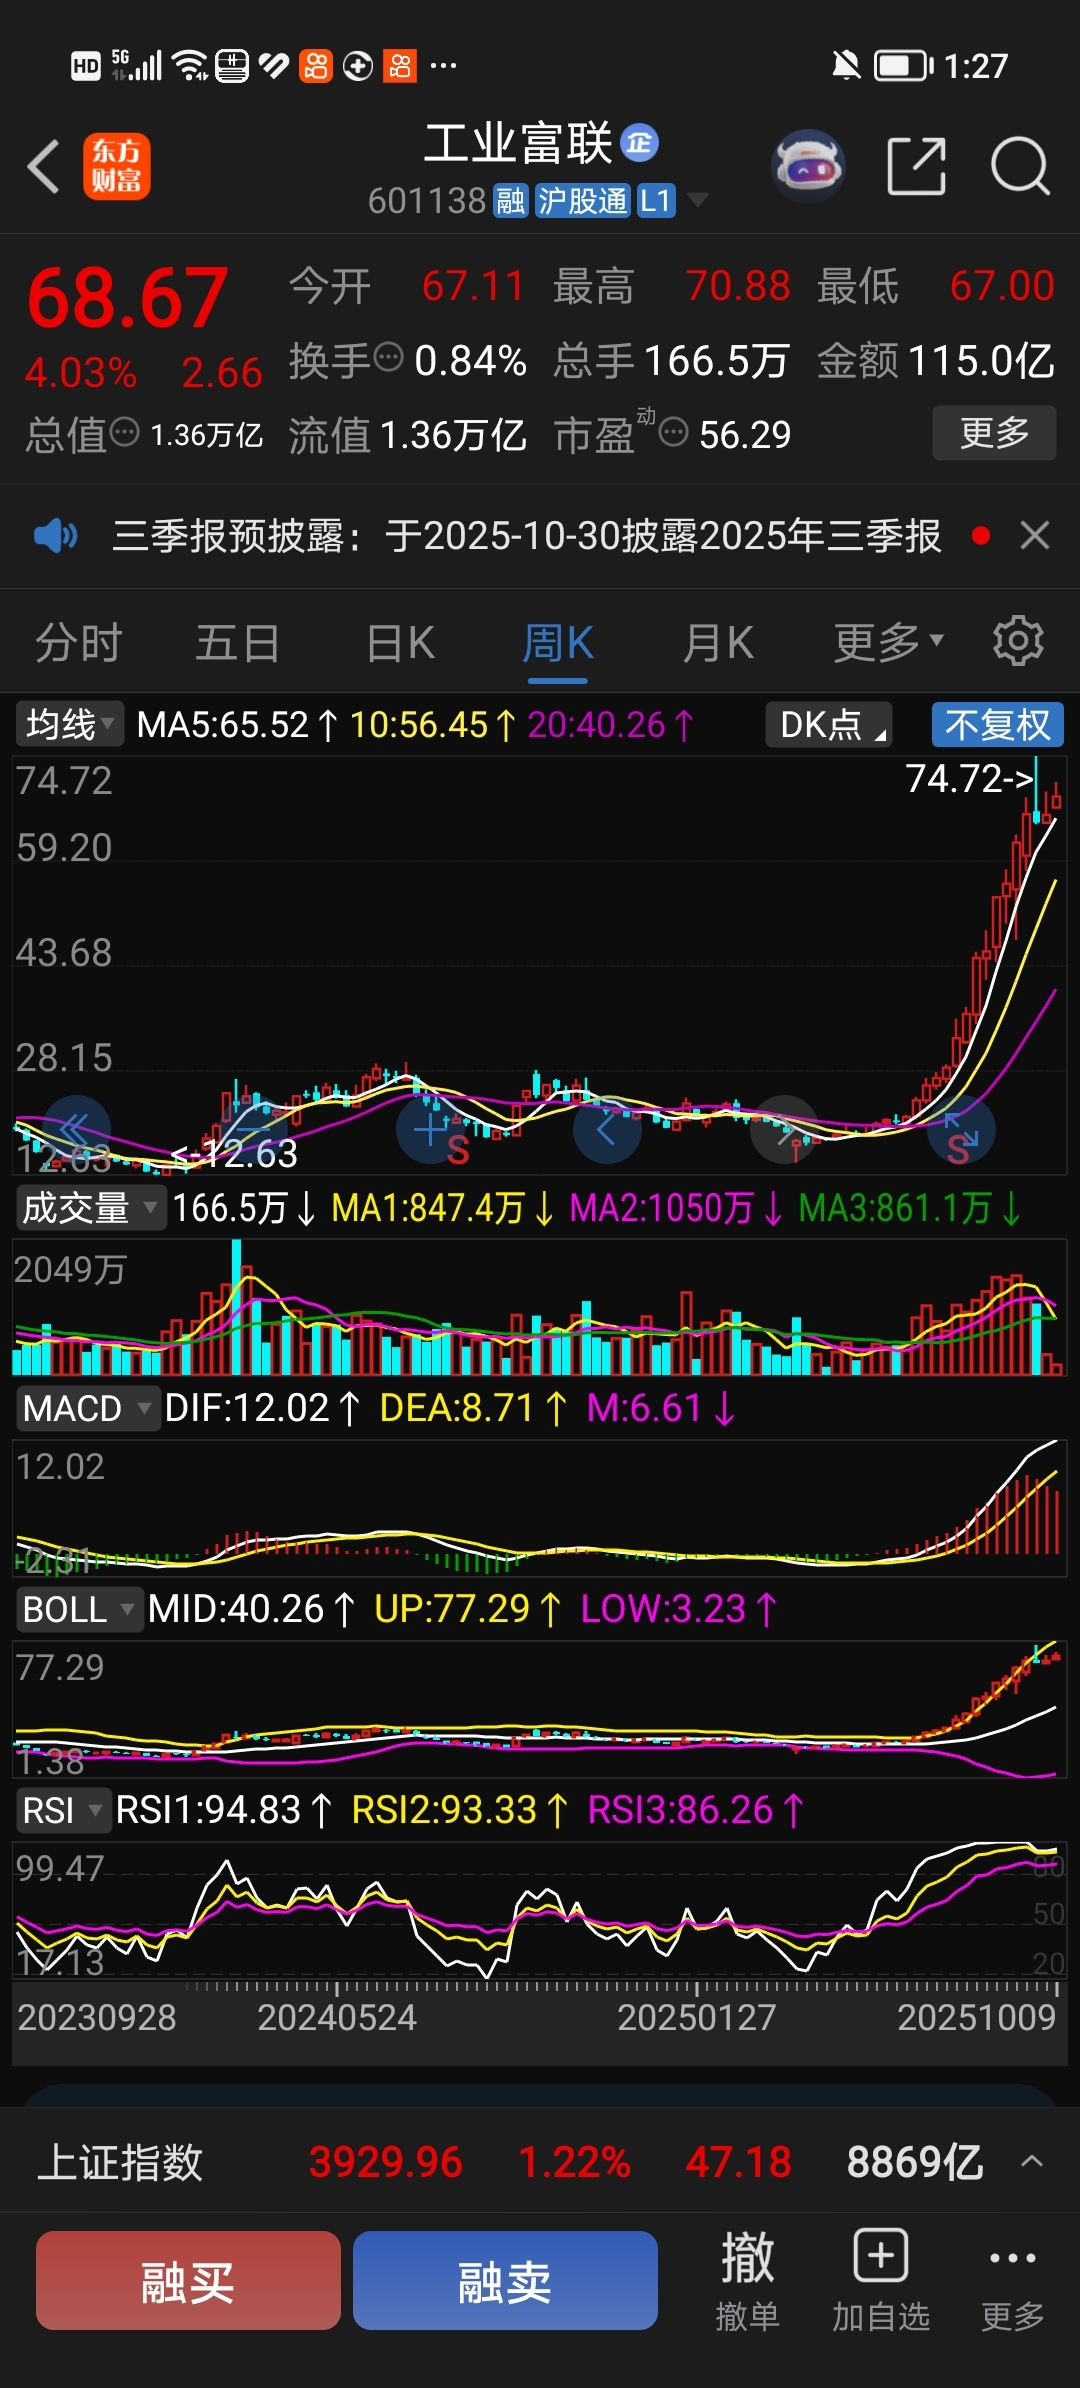Close the 三季报预披露 notice bar
The width and height of the screenshot is (1080, 2388).
(x=1035, y=536)
